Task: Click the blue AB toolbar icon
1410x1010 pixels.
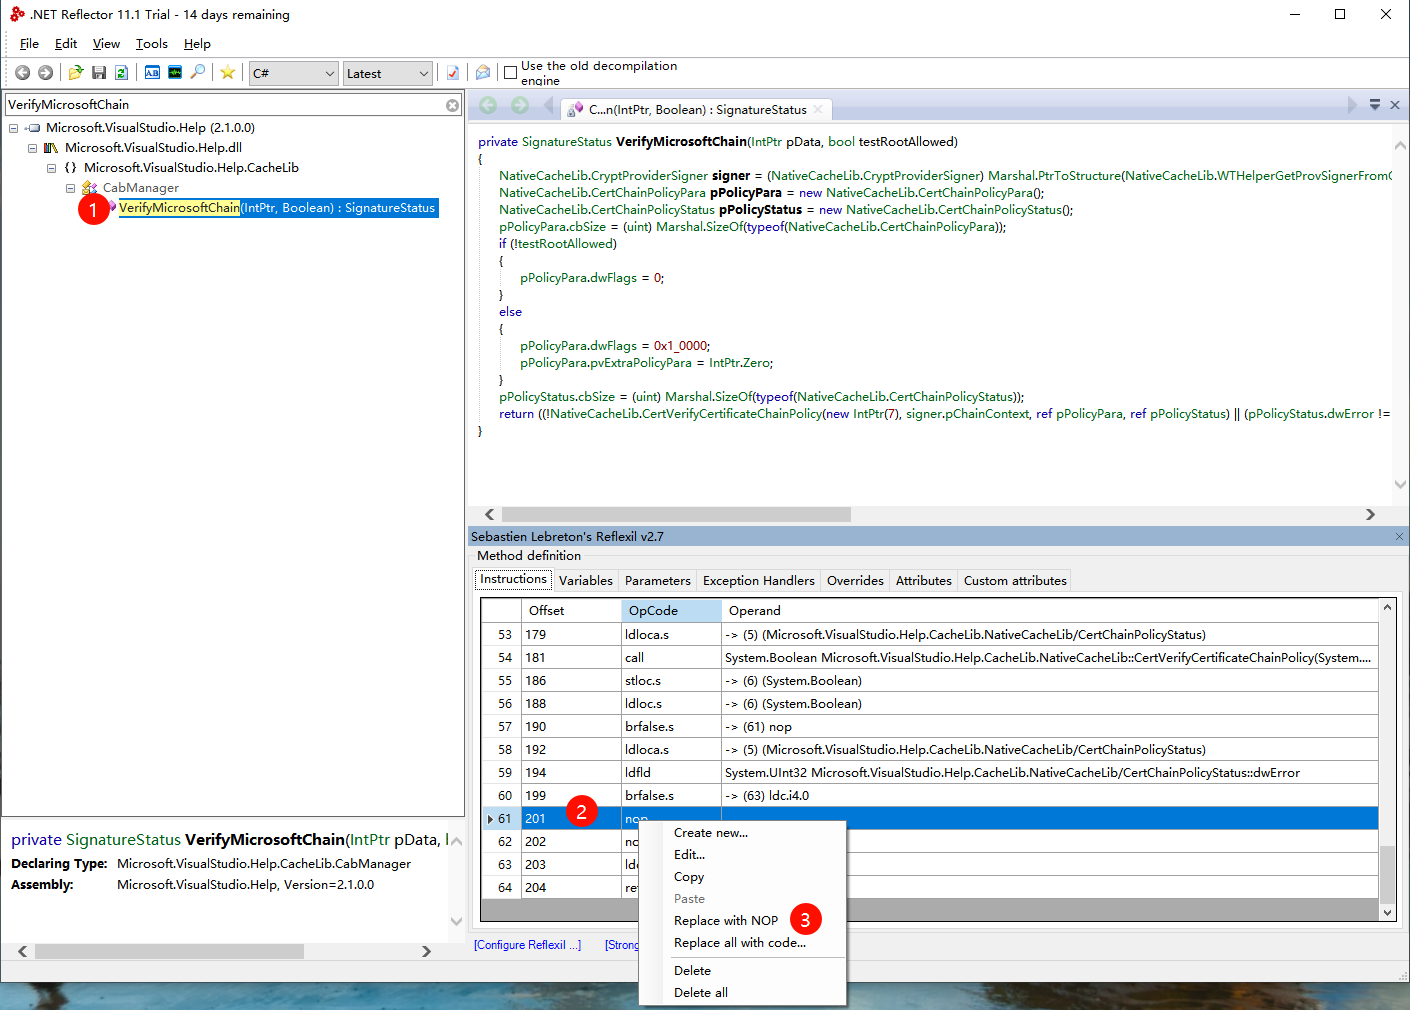Action: tap(152, 72)
